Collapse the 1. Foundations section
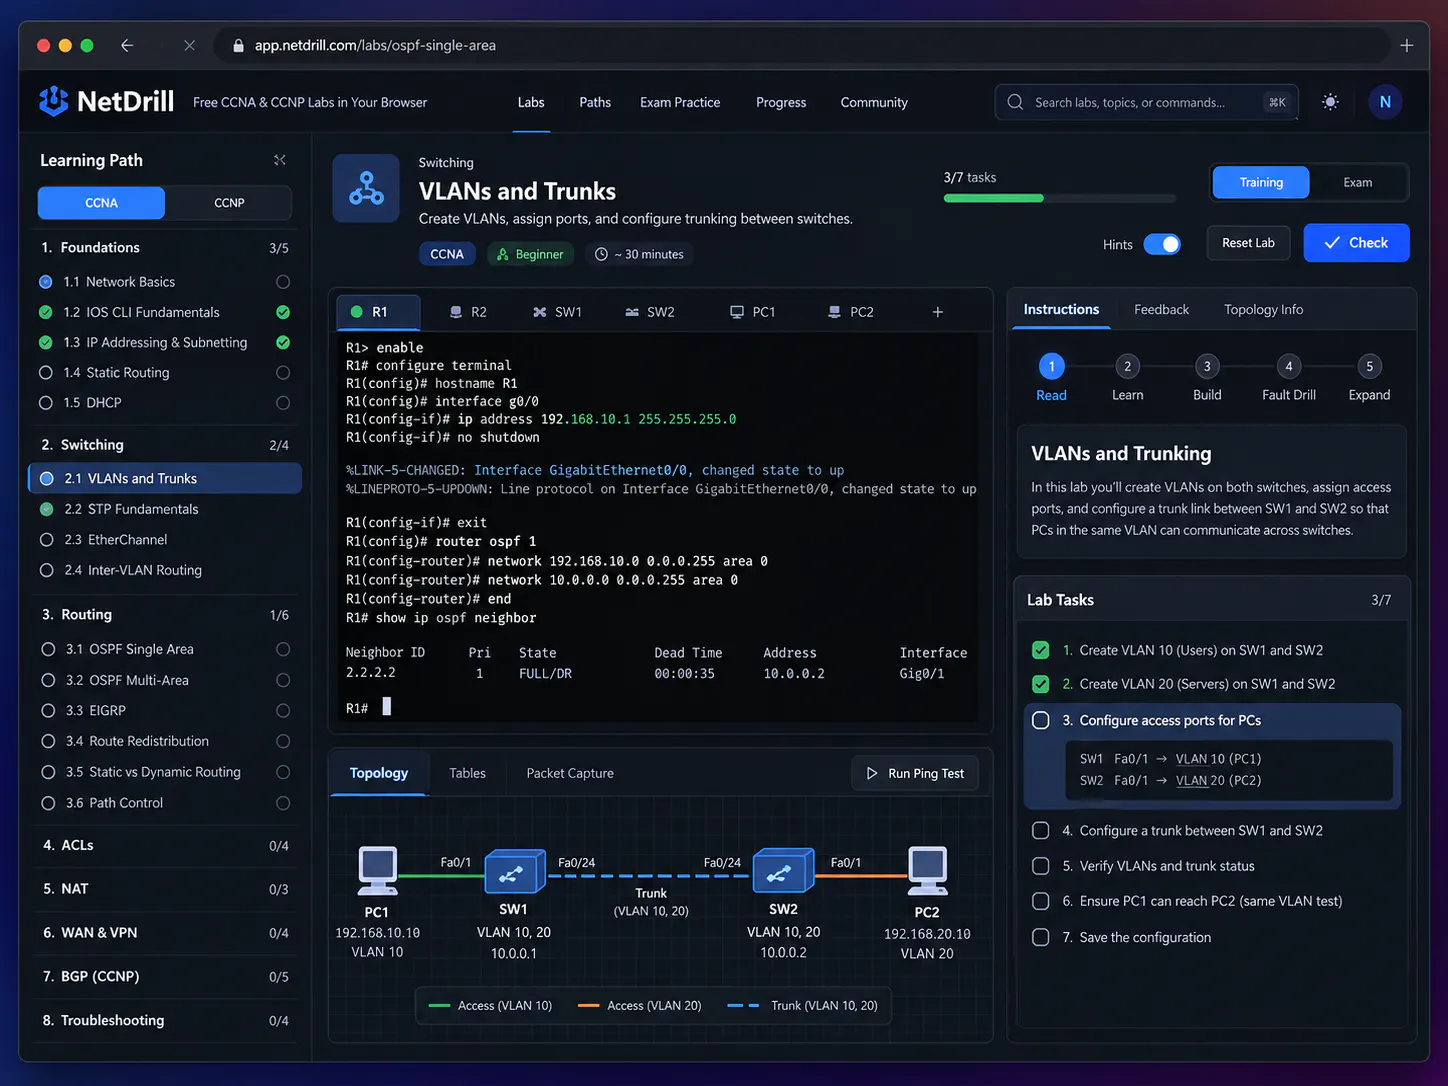1448x1086 pixels. (x=165, y=247)
